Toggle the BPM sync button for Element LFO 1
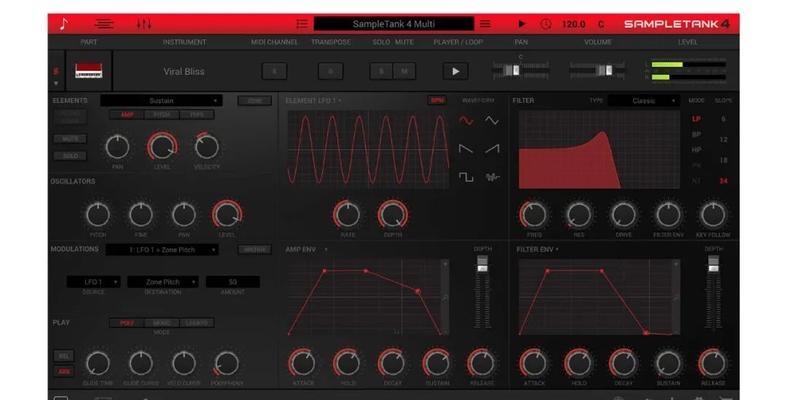This screenshot has width=787, height=400. [x=437, y=100]
